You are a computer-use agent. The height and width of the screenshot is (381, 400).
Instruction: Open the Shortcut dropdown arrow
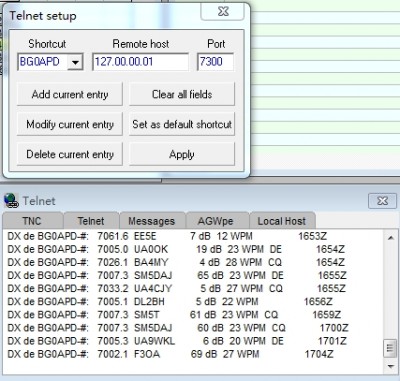click(x=75, y=62)
